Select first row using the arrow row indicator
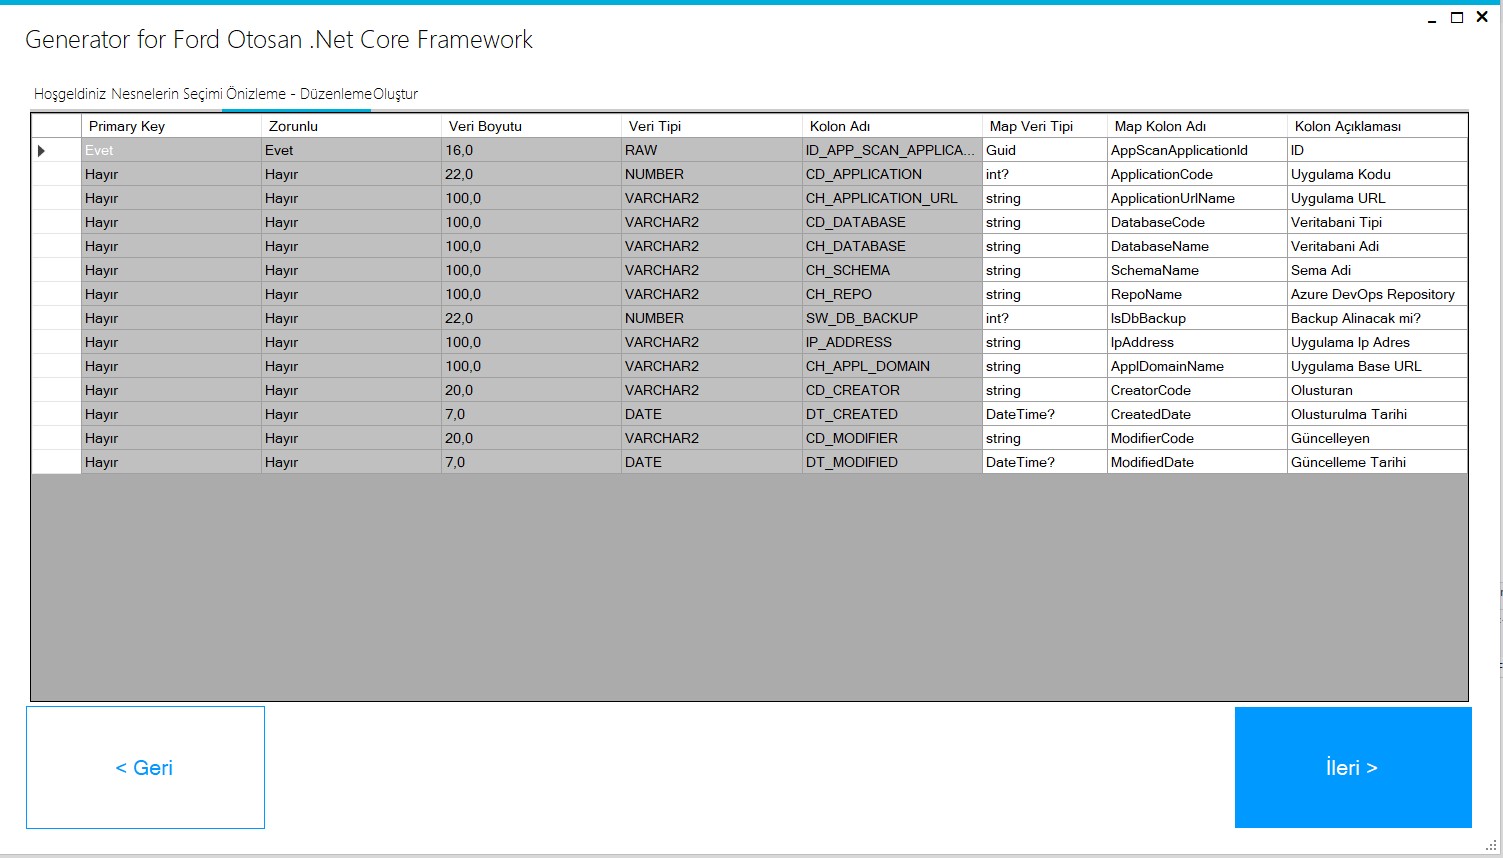The image size is (1503, 858). tap(42, 151)
